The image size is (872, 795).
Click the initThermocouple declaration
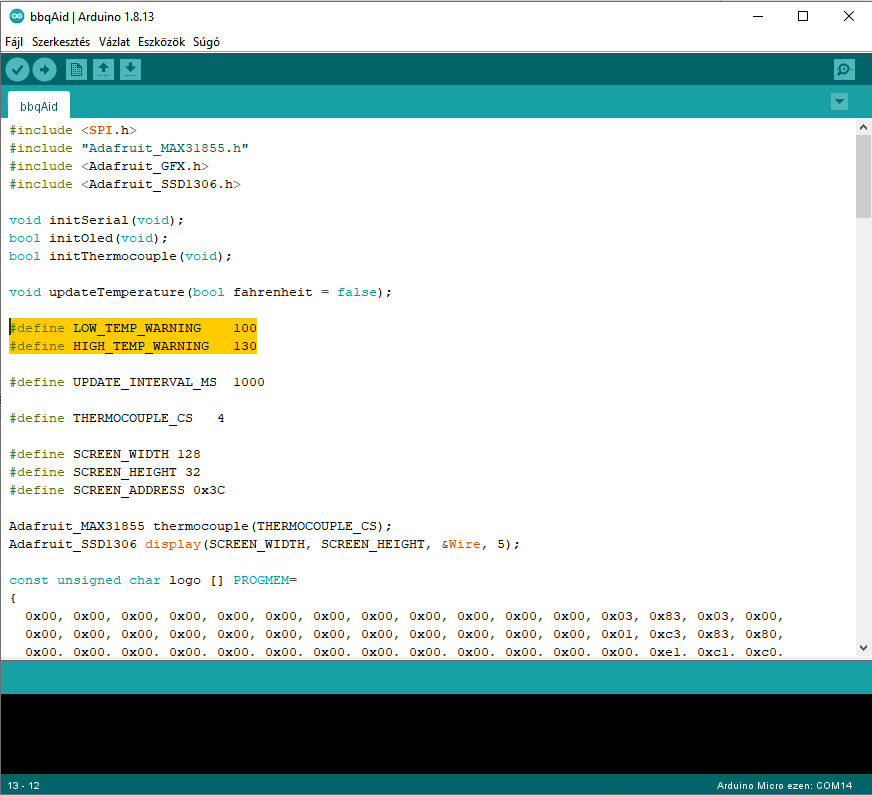pyautogui.click(x=121, y=256)
